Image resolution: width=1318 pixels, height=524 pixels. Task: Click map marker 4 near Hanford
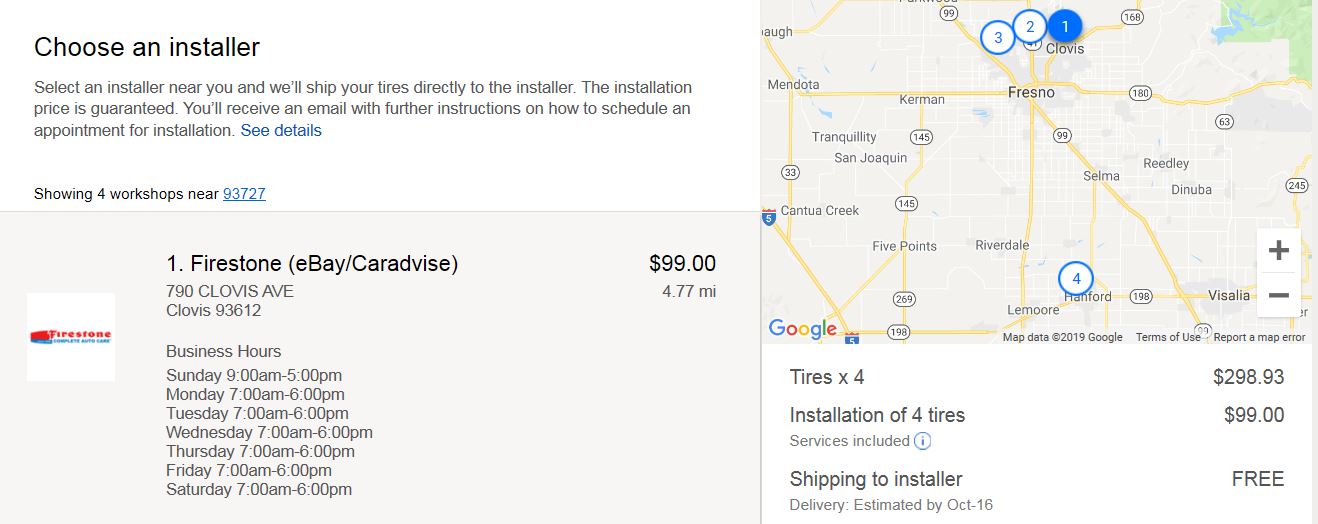pos(1076,278)
